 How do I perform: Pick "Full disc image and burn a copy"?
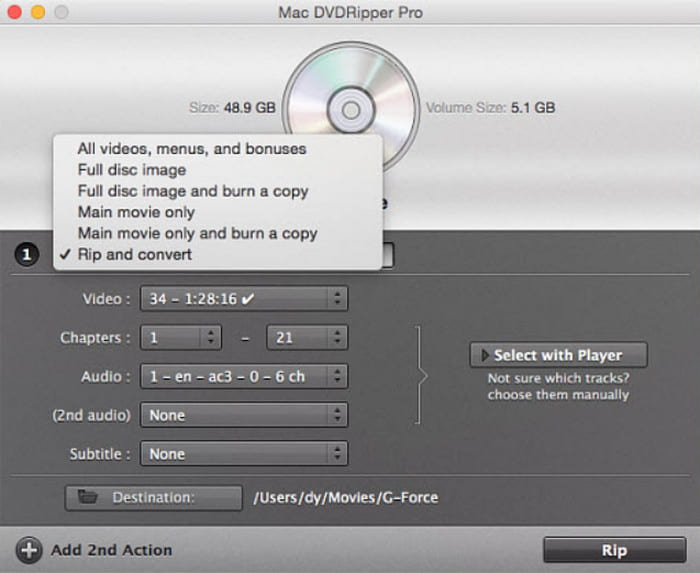pyautogui.click(x=217, y=191)
